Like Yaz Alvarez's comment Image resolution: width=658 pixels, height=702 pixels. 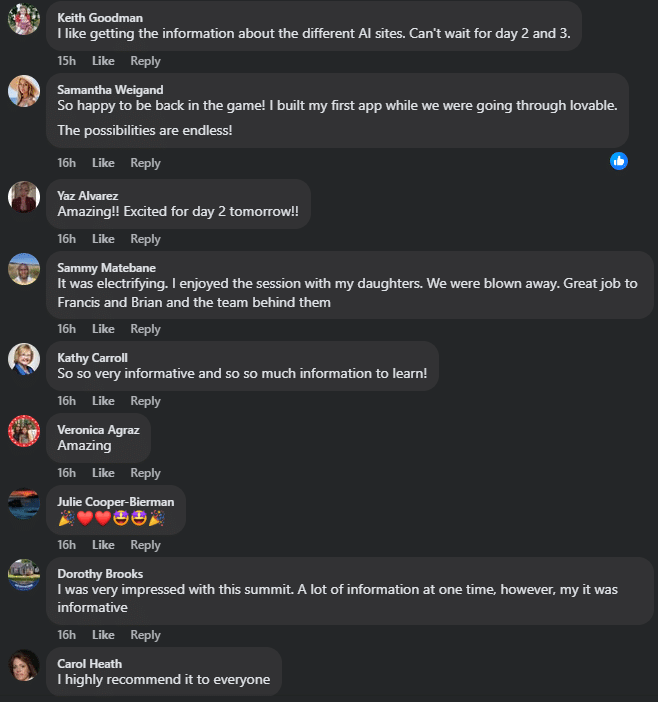click(x=103, y=239)
